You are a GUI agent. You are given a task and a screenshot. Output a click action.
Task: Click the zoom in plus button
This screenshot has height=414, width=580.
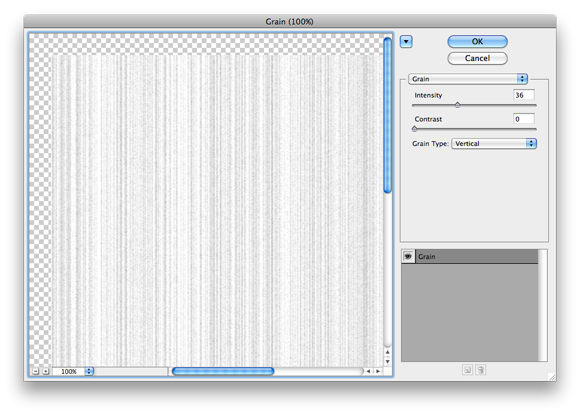45,371
